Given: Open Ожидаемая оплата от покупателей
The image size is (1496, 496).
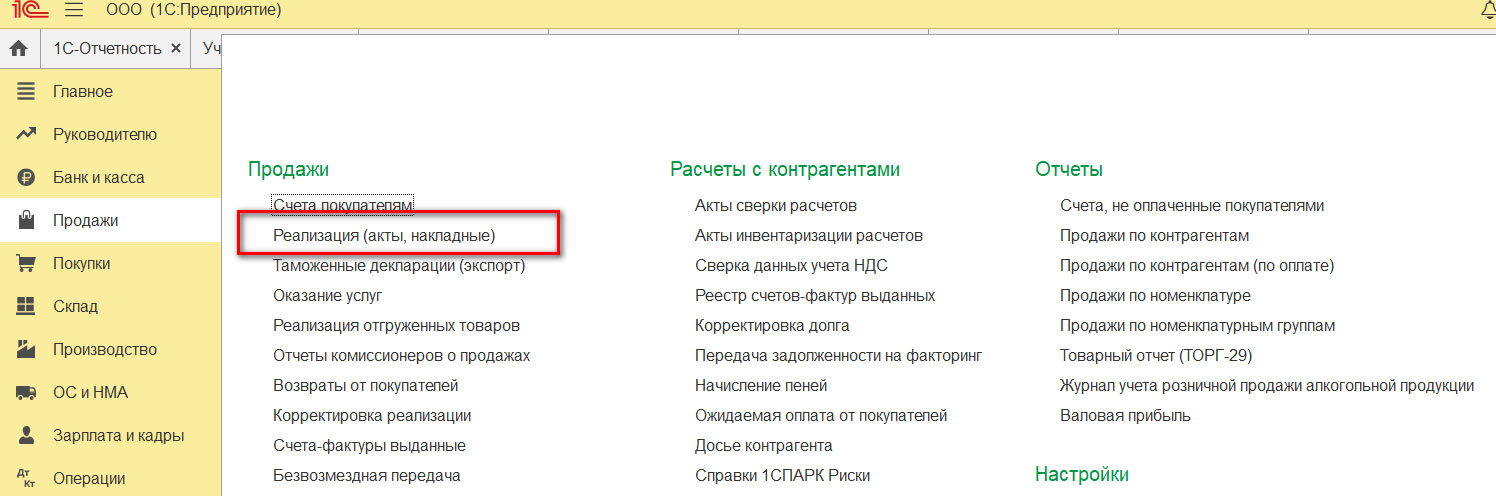Looking at the screenshot, I should [x=821, y=415].
